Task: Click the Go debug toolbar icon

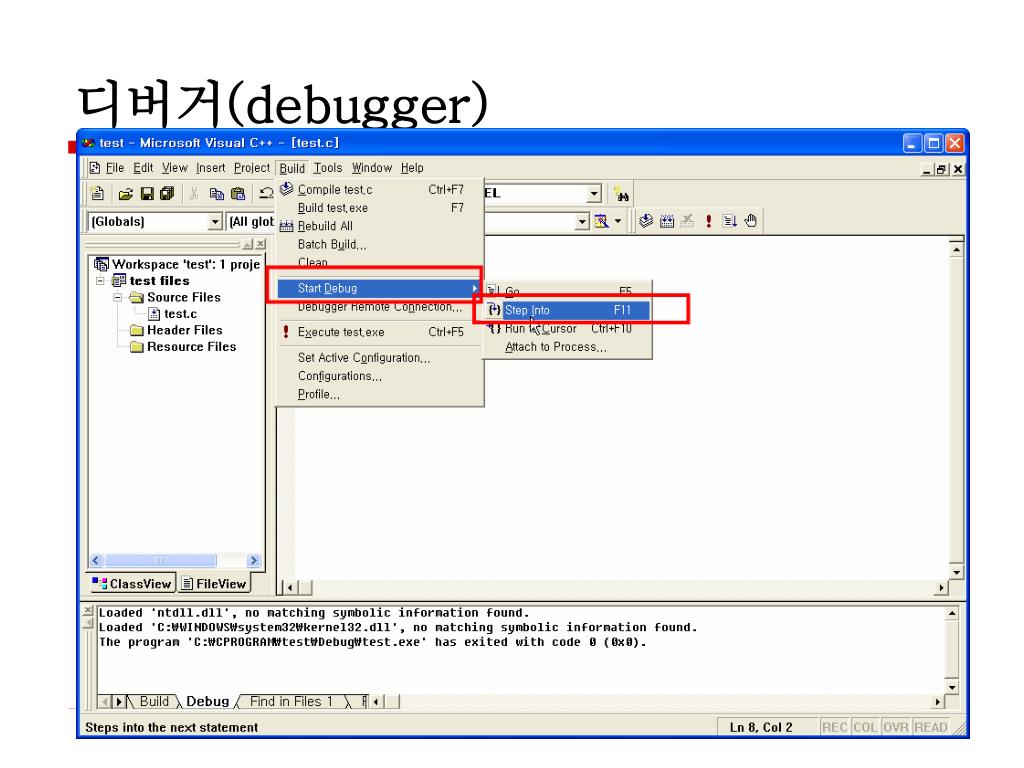Action: [x=729, y=221]
